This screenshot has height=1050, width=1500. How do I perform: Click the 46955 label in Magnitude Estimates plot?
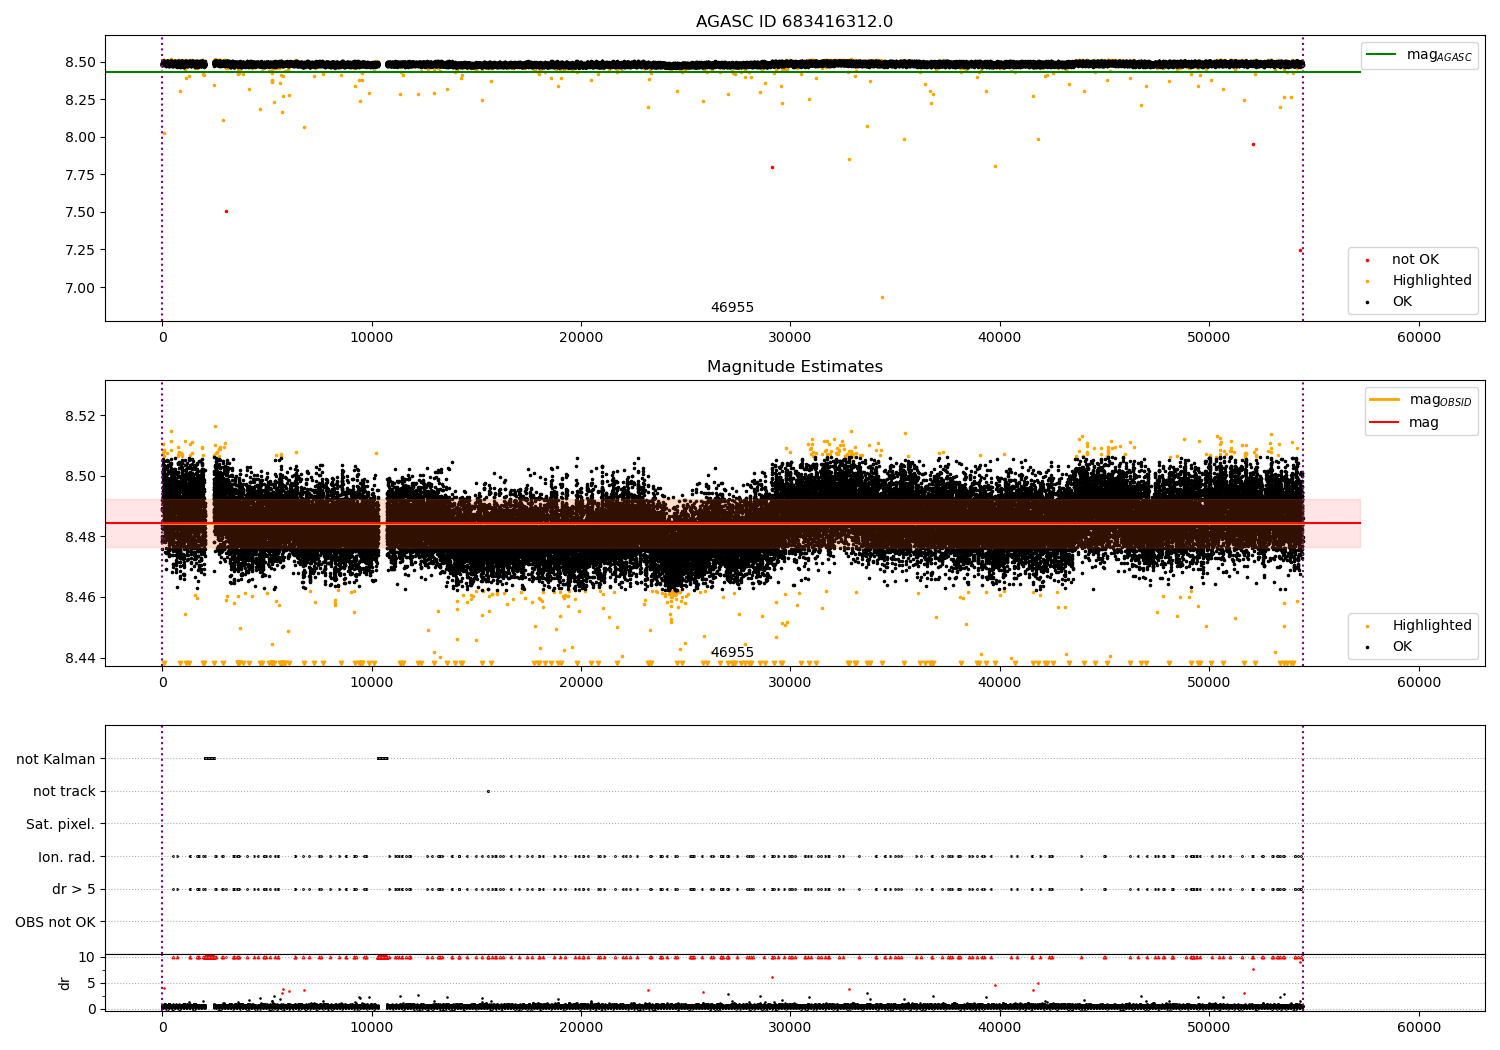click(732, 653)
